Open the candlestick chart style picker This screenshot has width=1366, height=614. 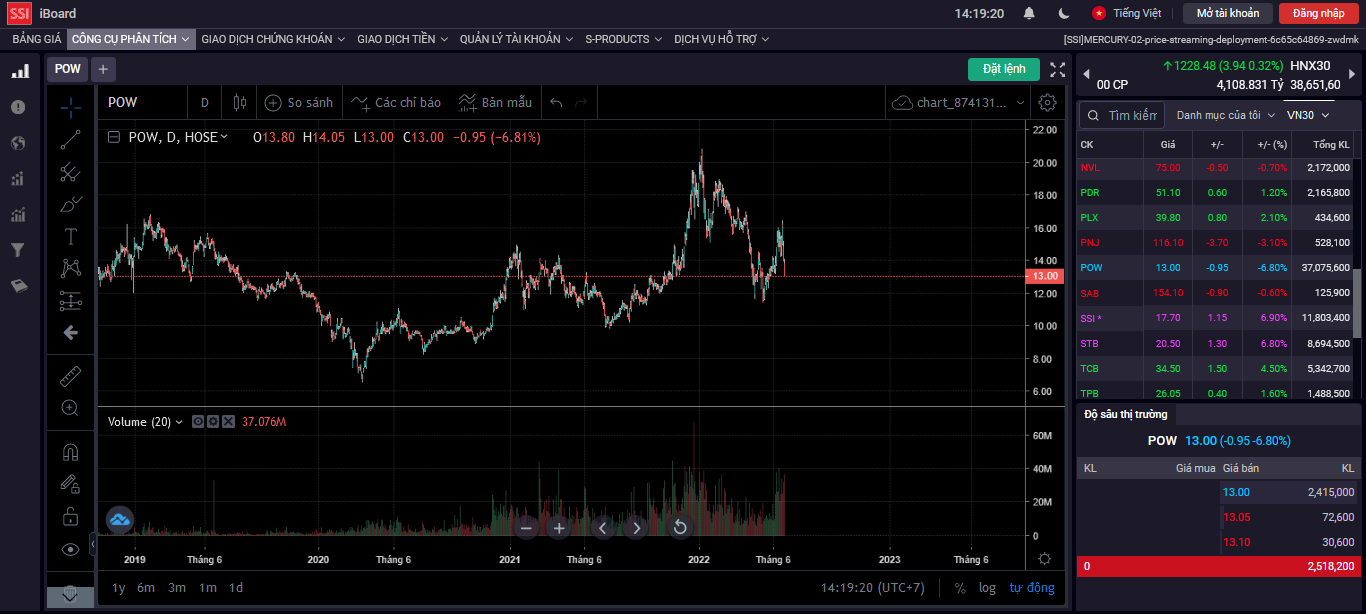tap(239, 102)
